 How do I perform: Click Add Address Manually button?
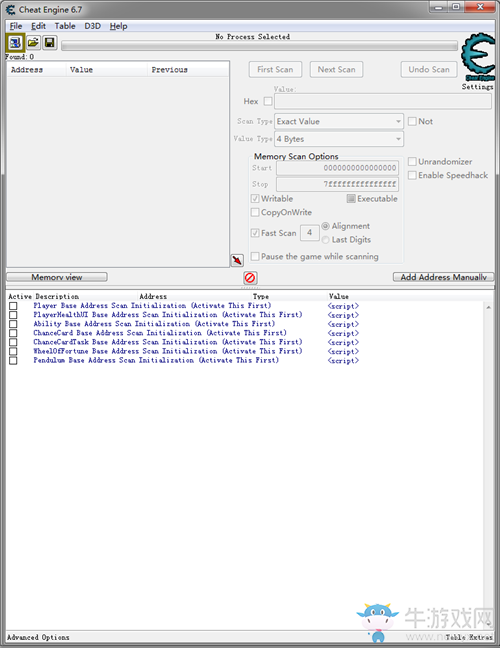[x=443, y=277]
